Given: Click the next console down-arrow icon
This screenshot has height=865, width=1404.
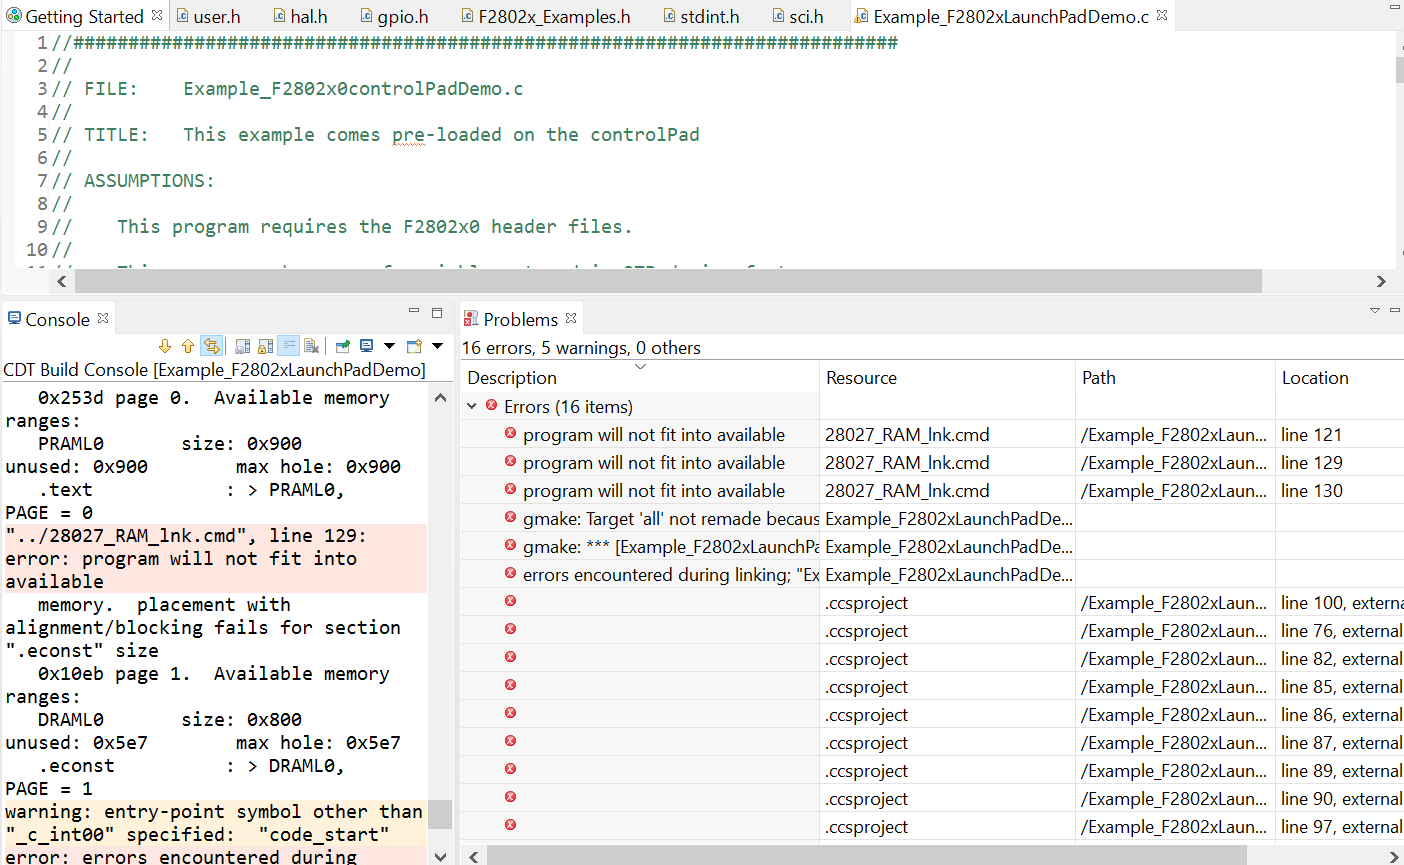Looking at the screenshot, I should tap(165, 345).
